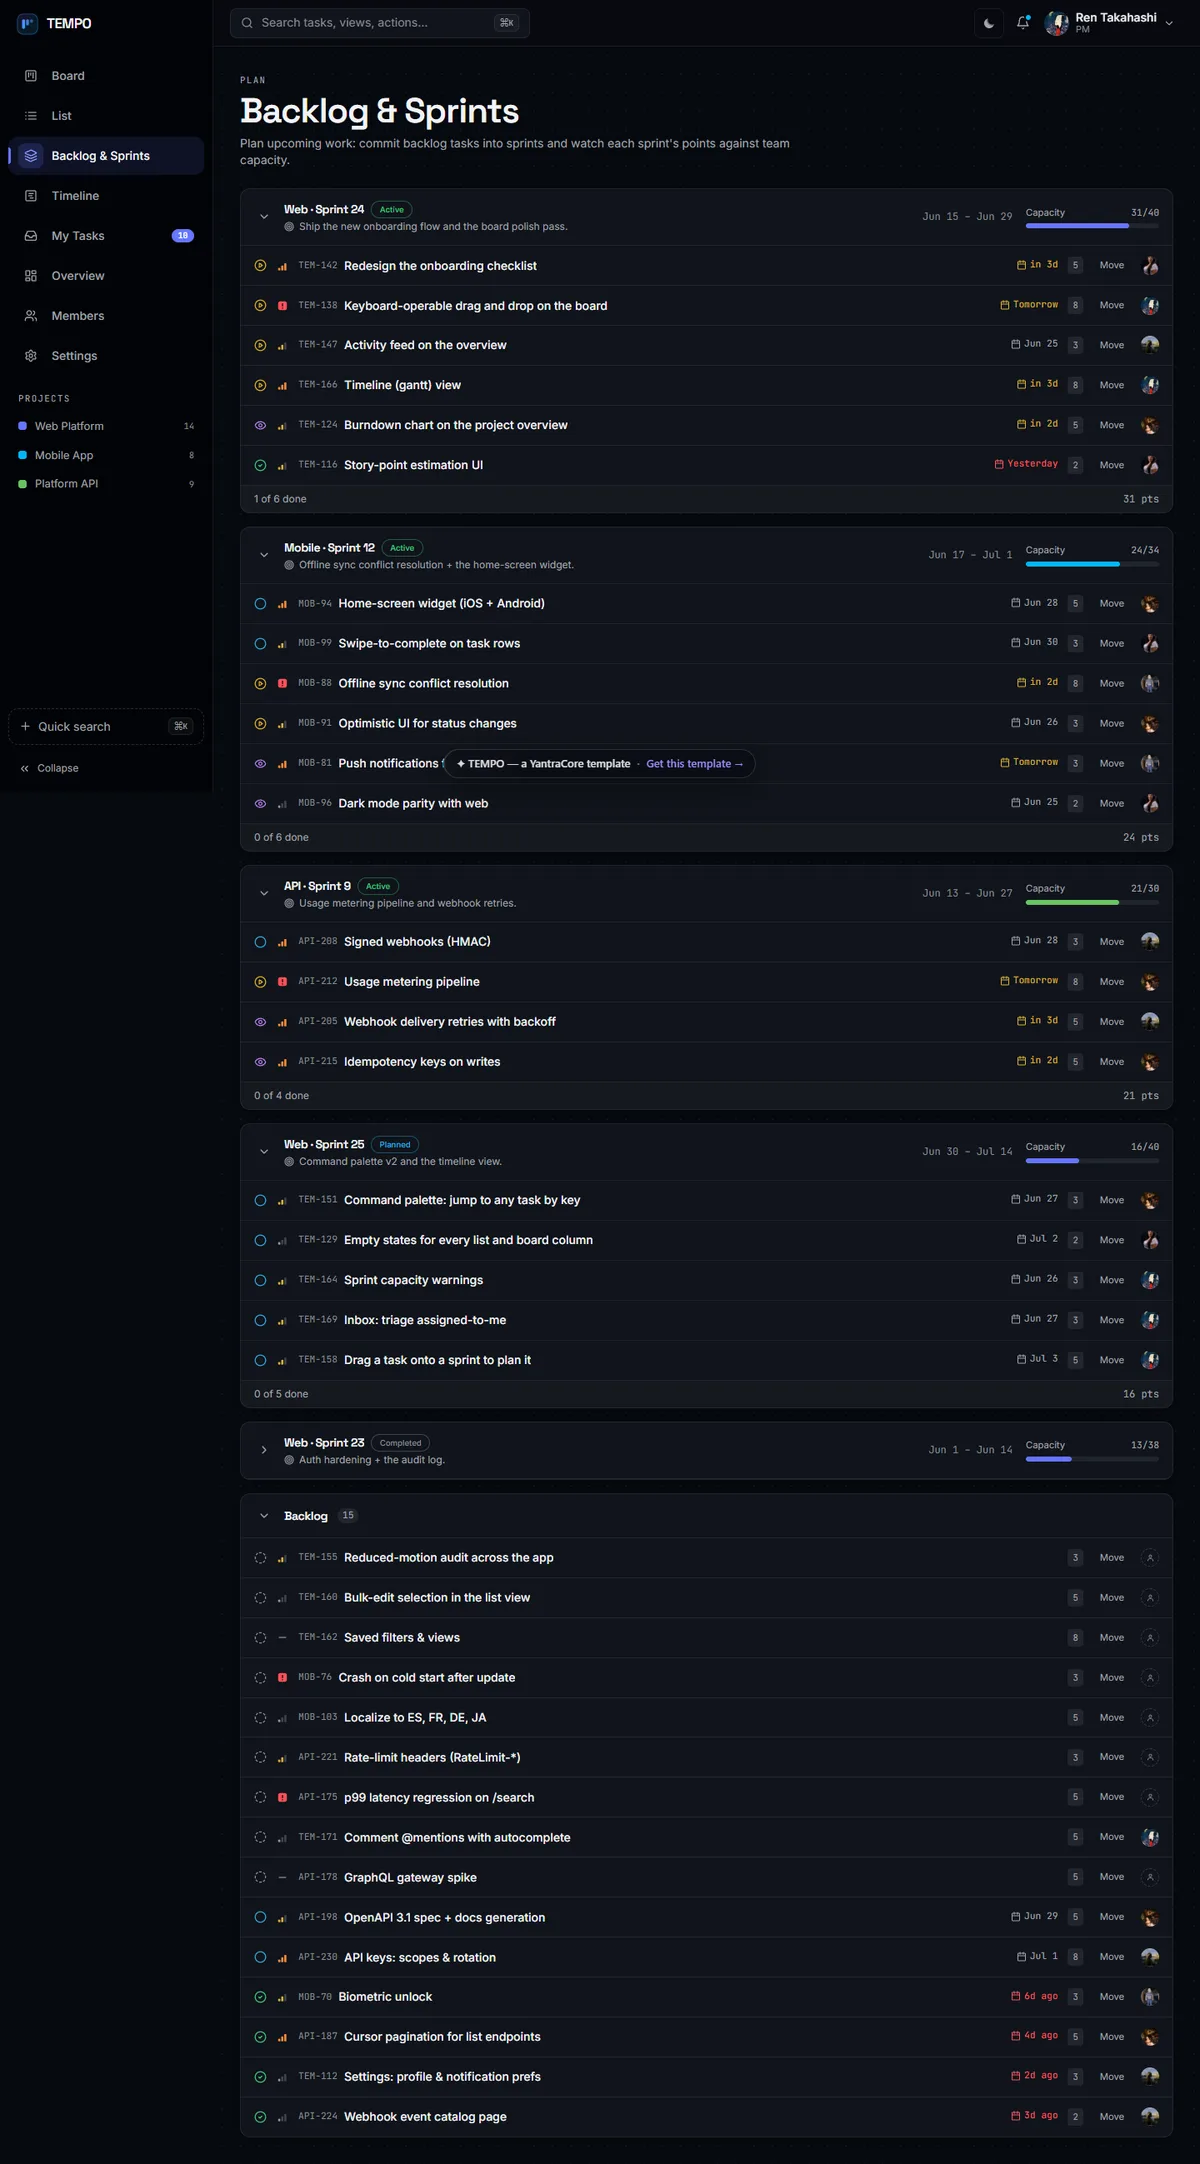1200x2164 pixels.
Task: Collapse the Web Sprint 24 section
Action: click(264, 217)
